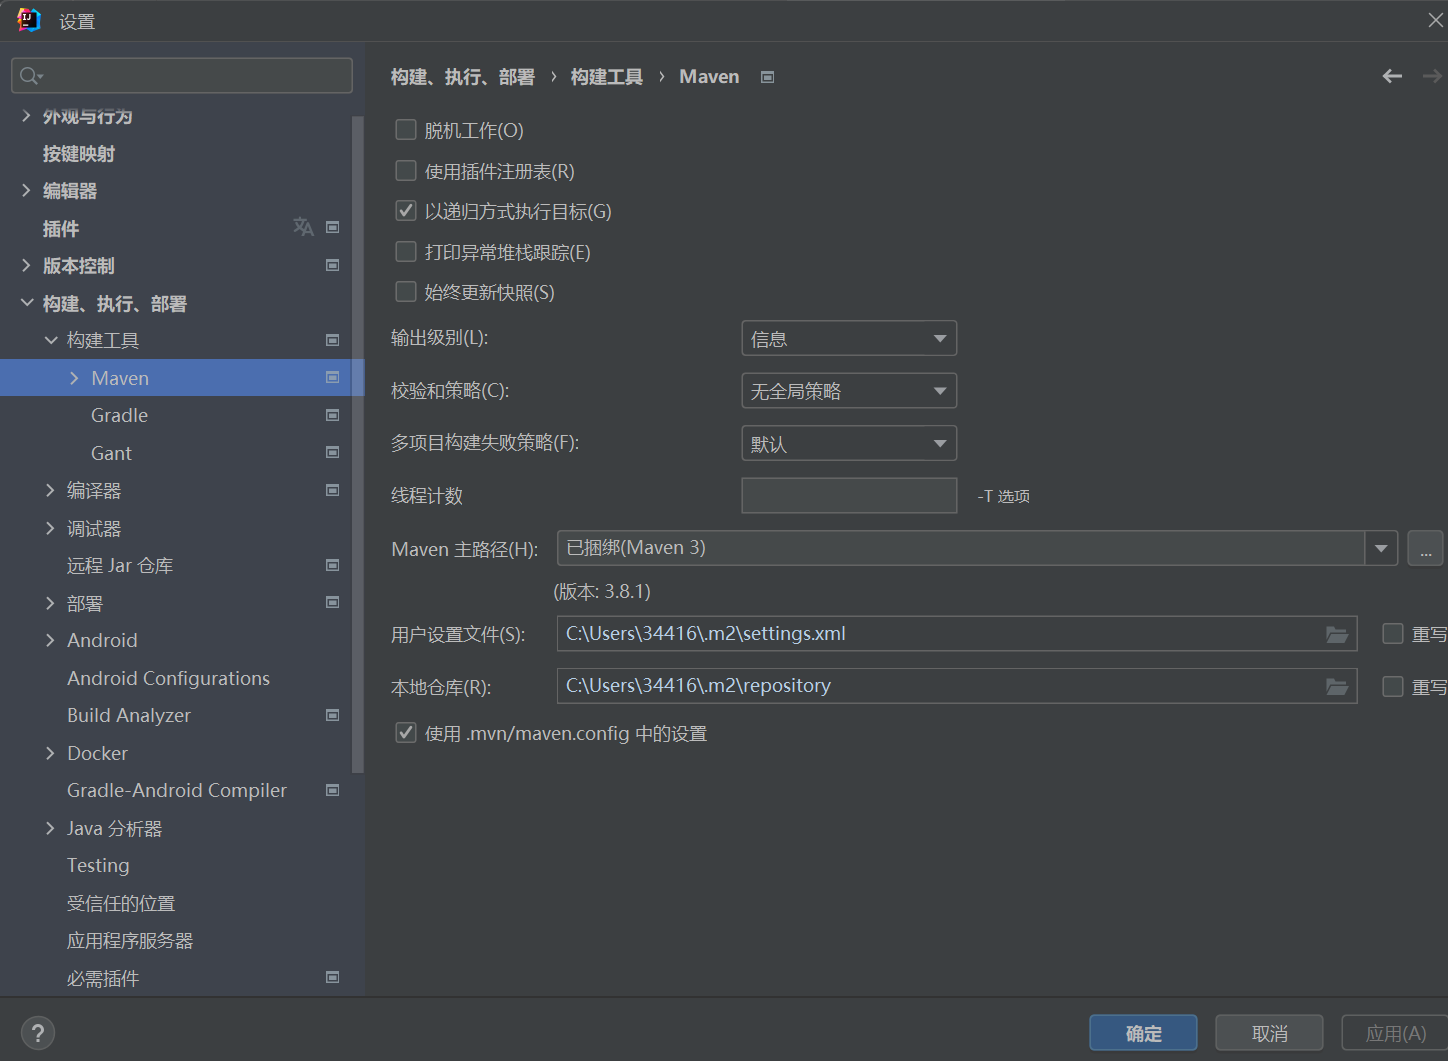Open 校验和策略 dropdown showing 无全局策略
Image resolution: width=1448 pixels, height=1061 pixels.
pos(849,390)
